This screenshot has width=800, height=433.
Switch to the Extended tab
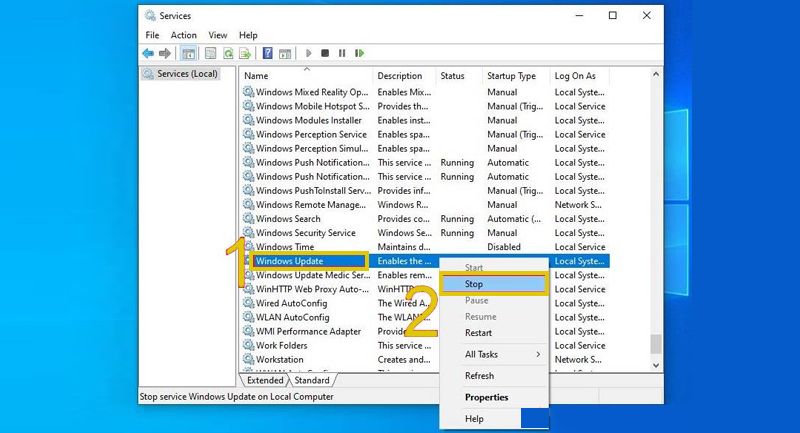point(265,380)
